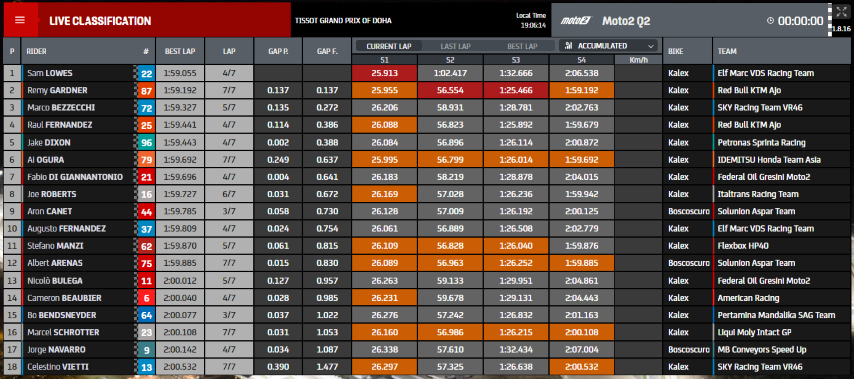Sort by the BEST LAP column header
Screen dimensions: 854x379
click(x=180, y=51)
